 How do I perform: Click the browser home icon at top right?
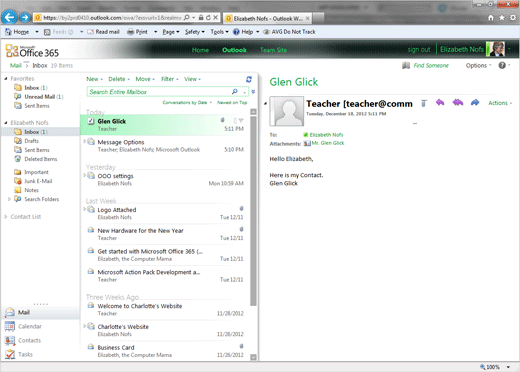tap(491, 18)
